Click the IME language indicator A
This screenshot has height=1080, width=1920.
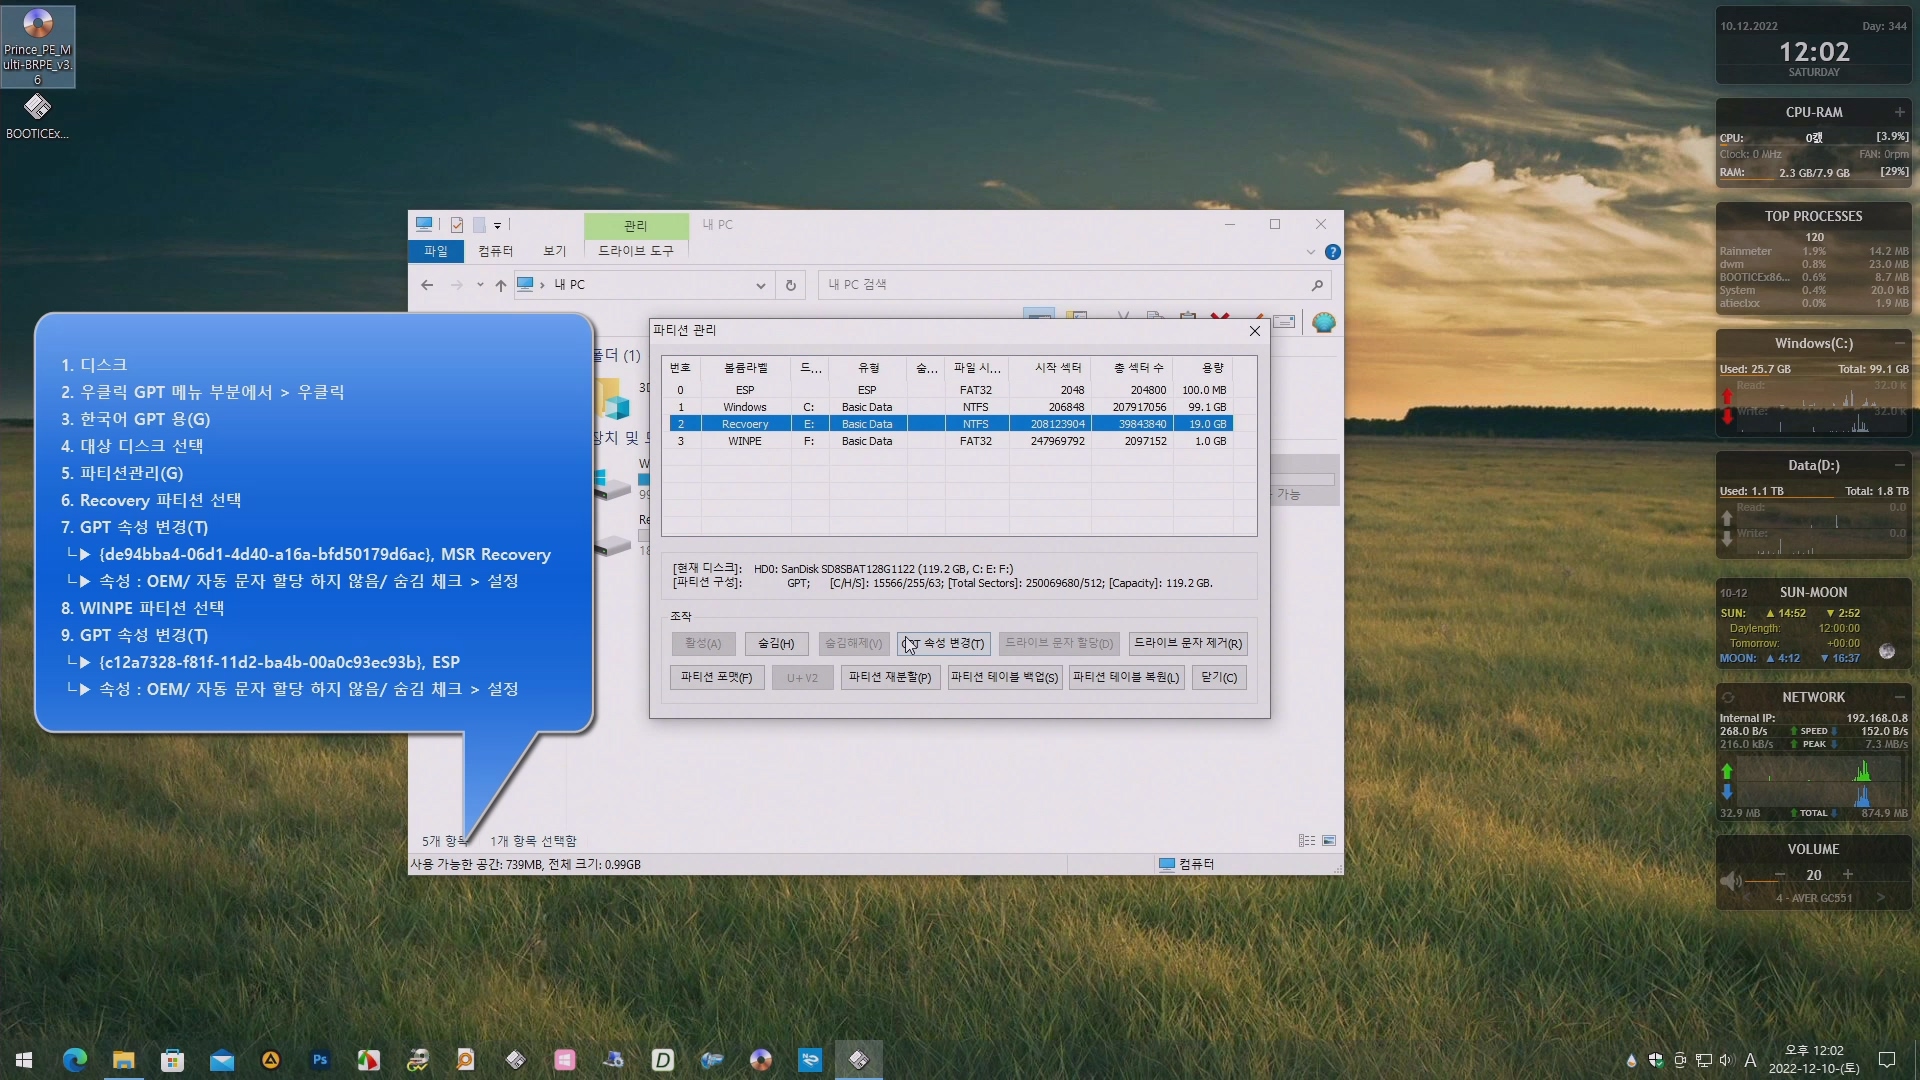coord(1750,1060)
